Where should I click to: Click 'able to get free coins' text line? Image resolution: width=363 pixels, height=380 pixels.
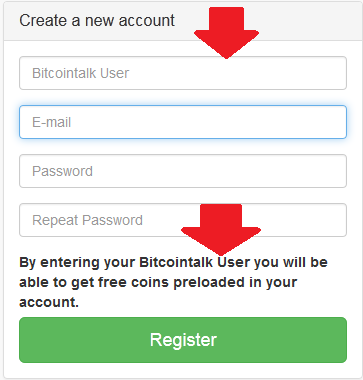point(95,283)
